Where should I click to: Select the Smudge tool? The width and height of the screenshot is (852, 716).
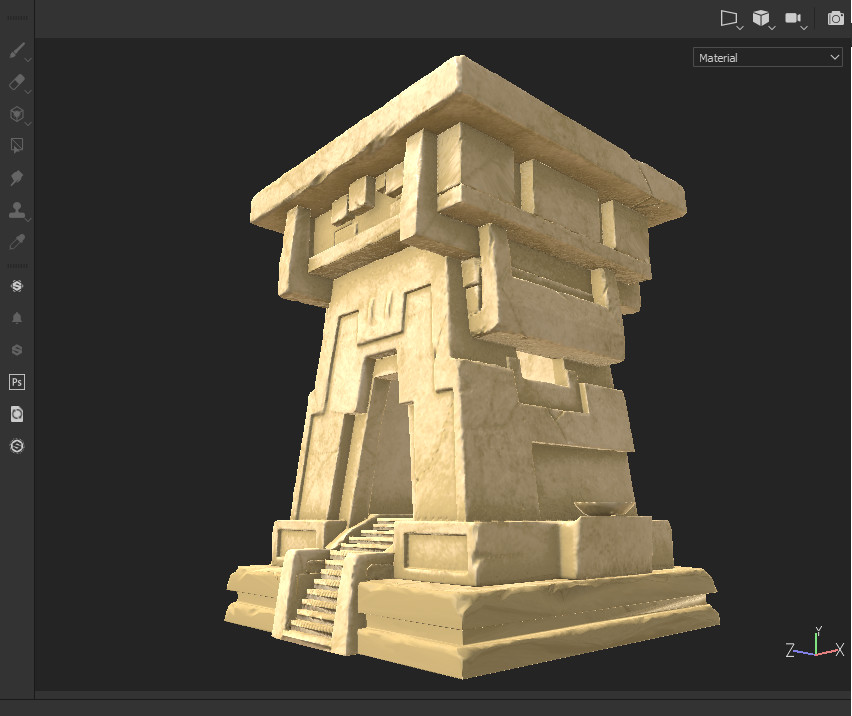(x=14, y=178)
